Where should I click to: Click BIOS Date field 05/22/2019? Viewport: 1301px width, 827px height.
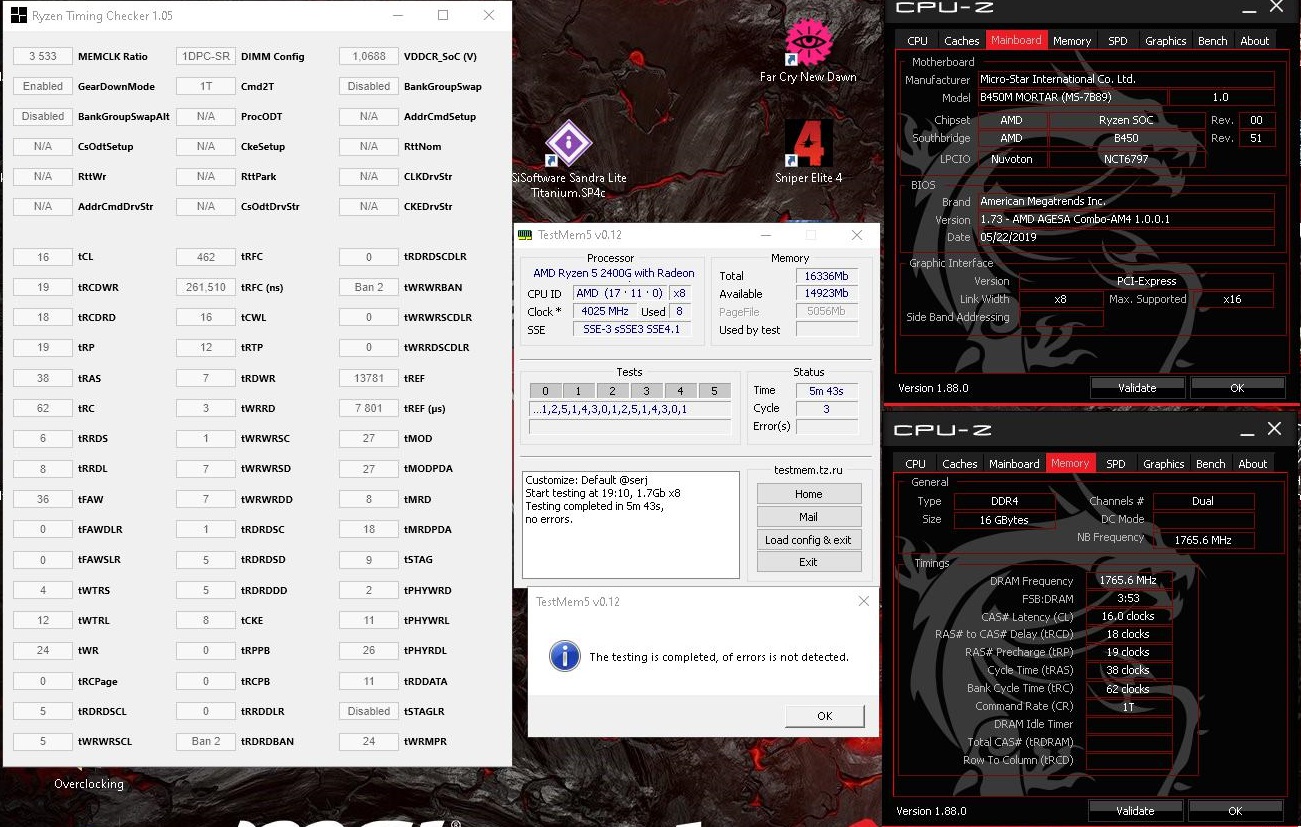1125,237
